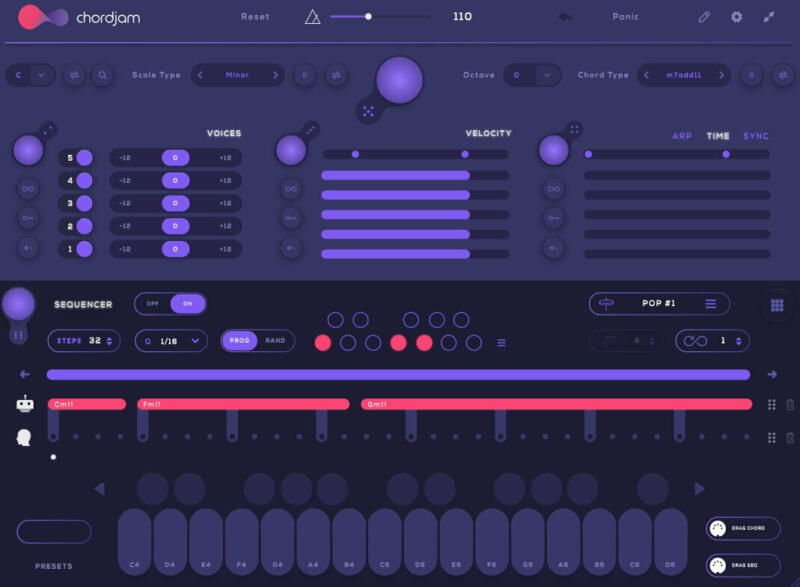Click the shuffle icon next to key selector
The image size is (800, 587).
[x=74, y=75]
